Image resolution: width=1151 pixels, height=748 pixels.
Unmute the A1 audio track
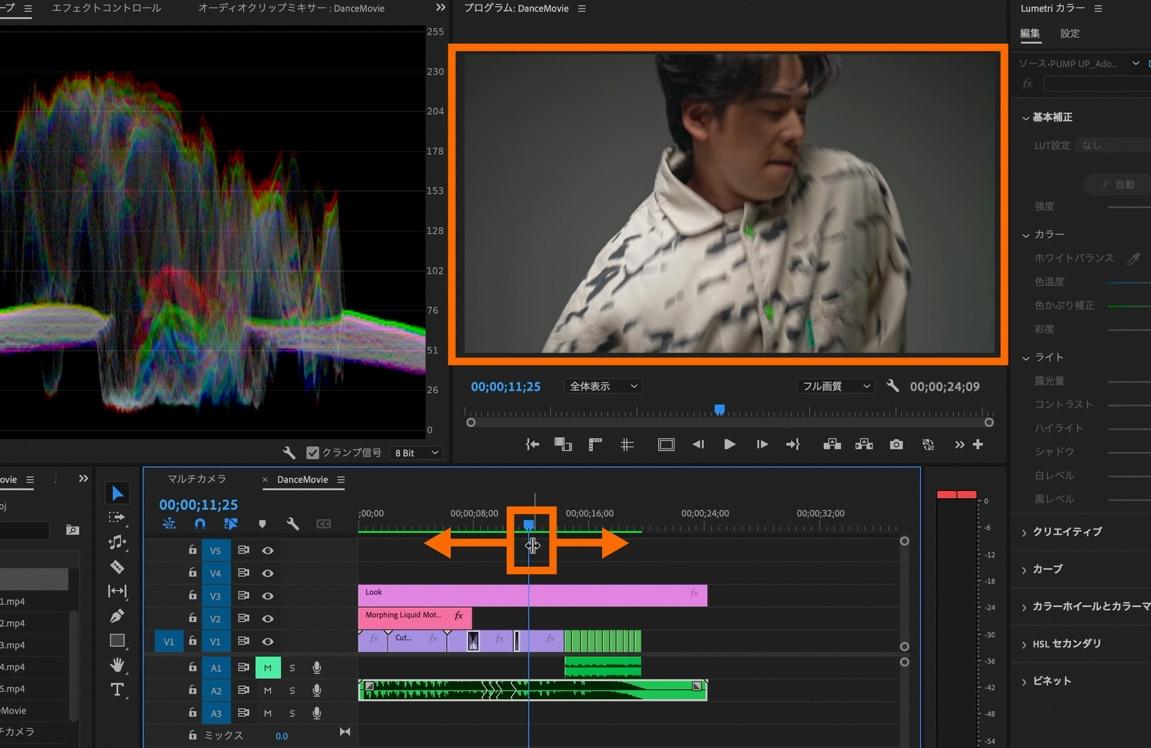click(x=267, y=667)
